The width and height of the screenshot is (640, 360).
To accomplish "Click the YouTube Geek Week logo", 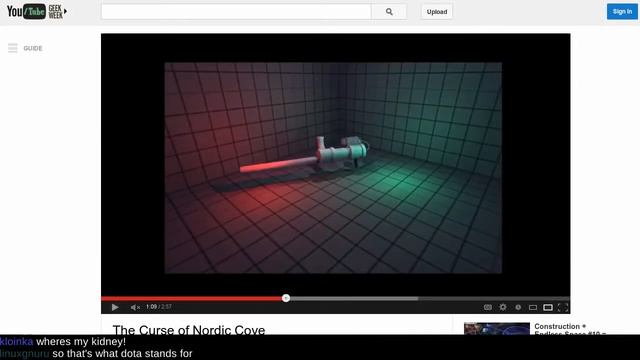I will [x=37, y=11].
